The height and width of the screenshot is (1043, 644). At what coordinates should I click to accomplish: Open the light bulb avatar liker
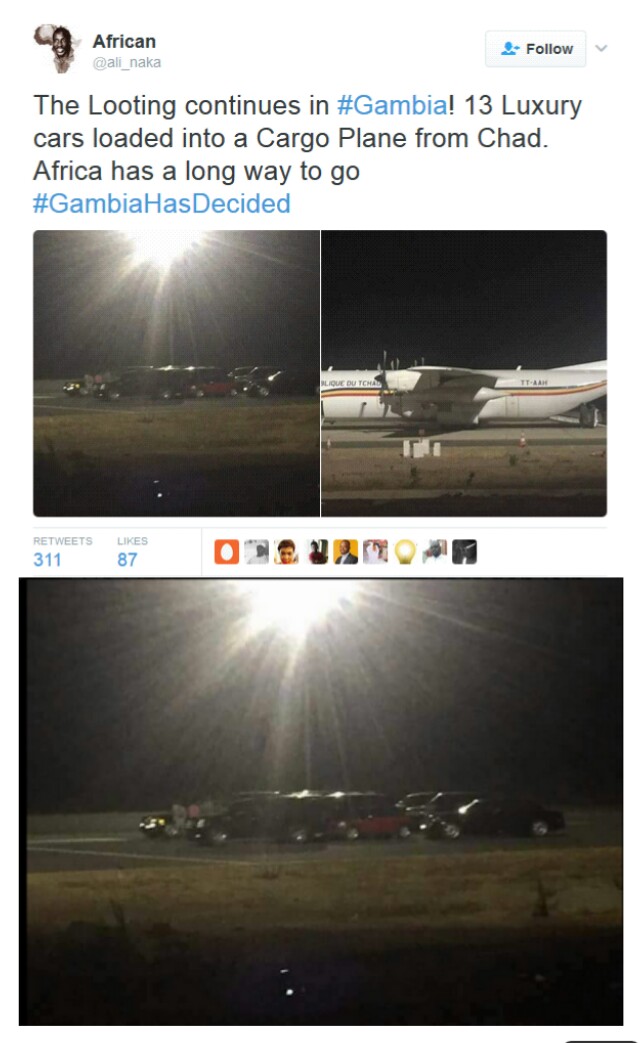click(405, 552)
